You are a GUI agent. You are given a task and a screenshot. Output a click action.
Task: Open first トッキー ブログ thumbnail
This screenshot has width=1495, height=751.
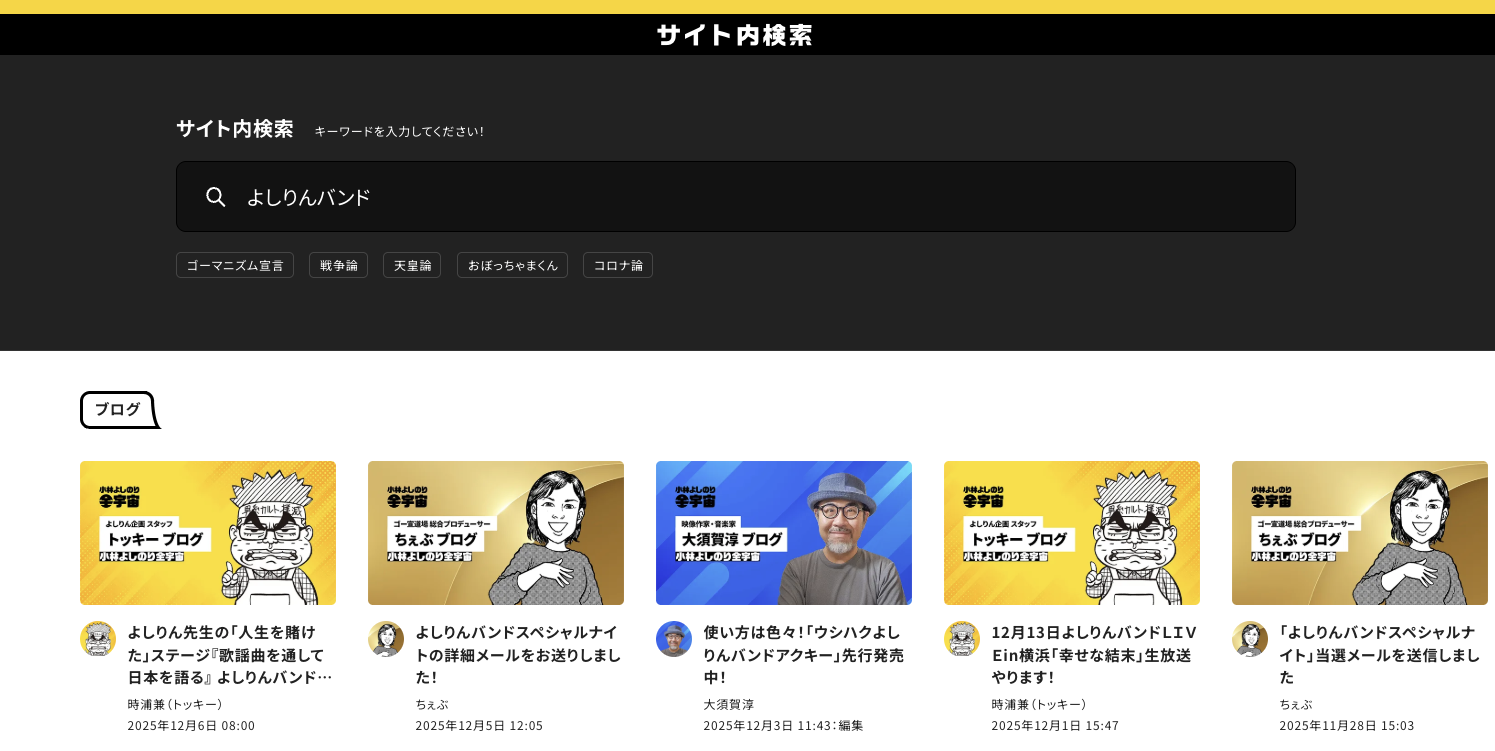click(208, 532)
